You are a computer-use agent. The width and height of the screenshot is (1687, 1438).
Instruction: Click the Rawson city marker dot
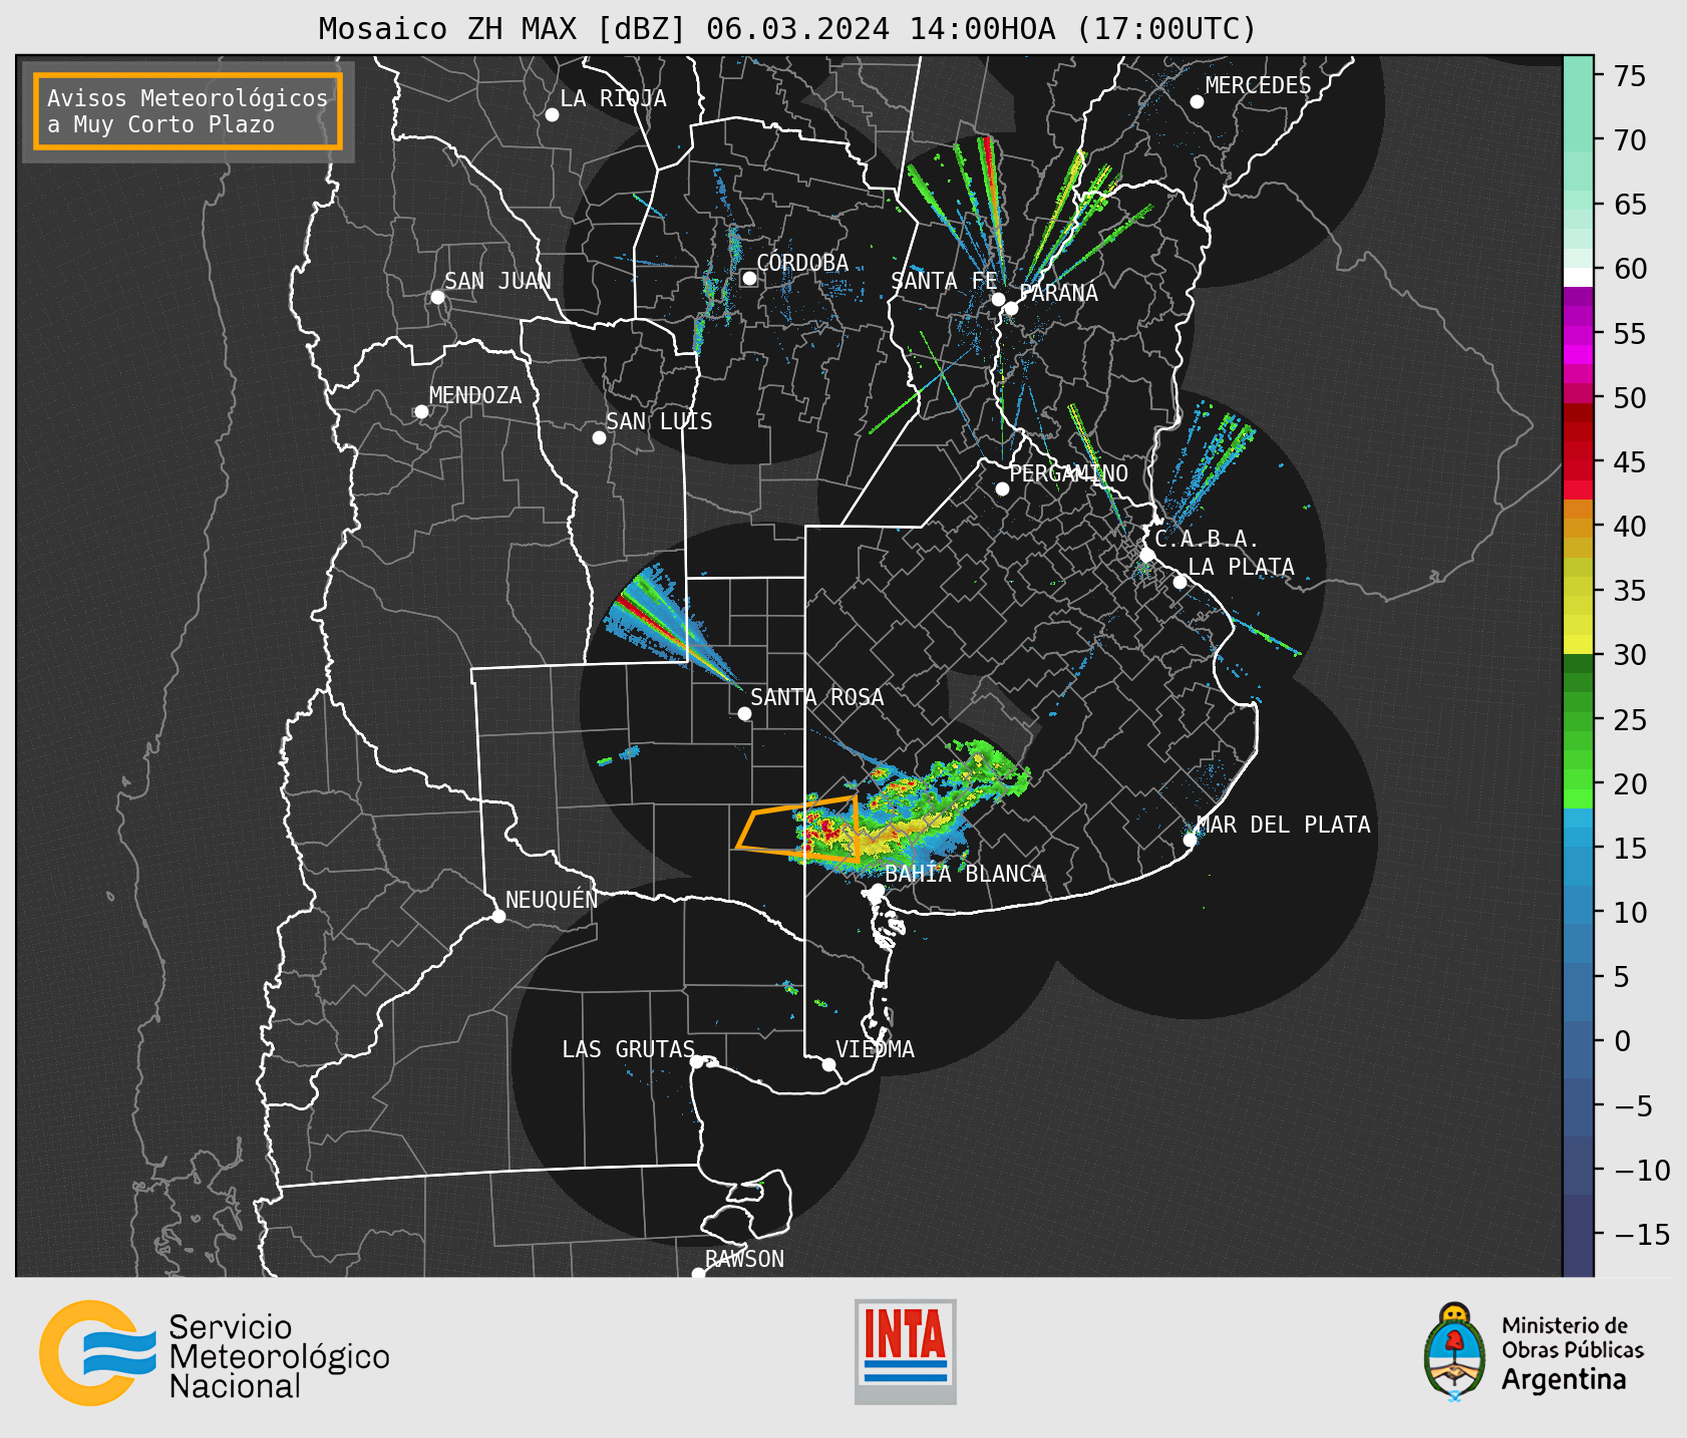[698, 1274]
